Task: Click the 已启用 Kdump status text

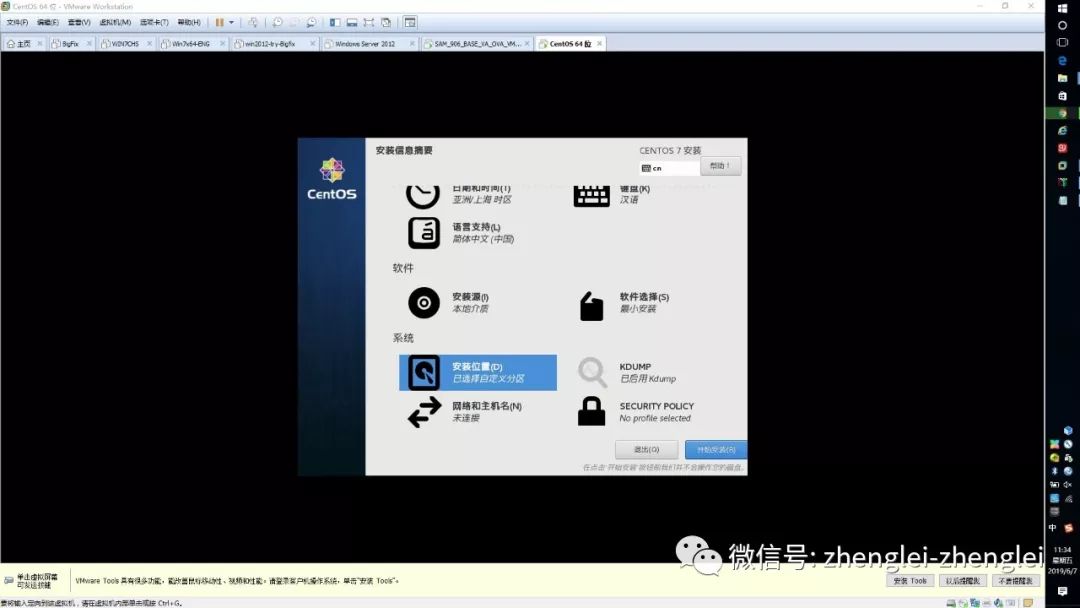Action: (x=647, y=379)
